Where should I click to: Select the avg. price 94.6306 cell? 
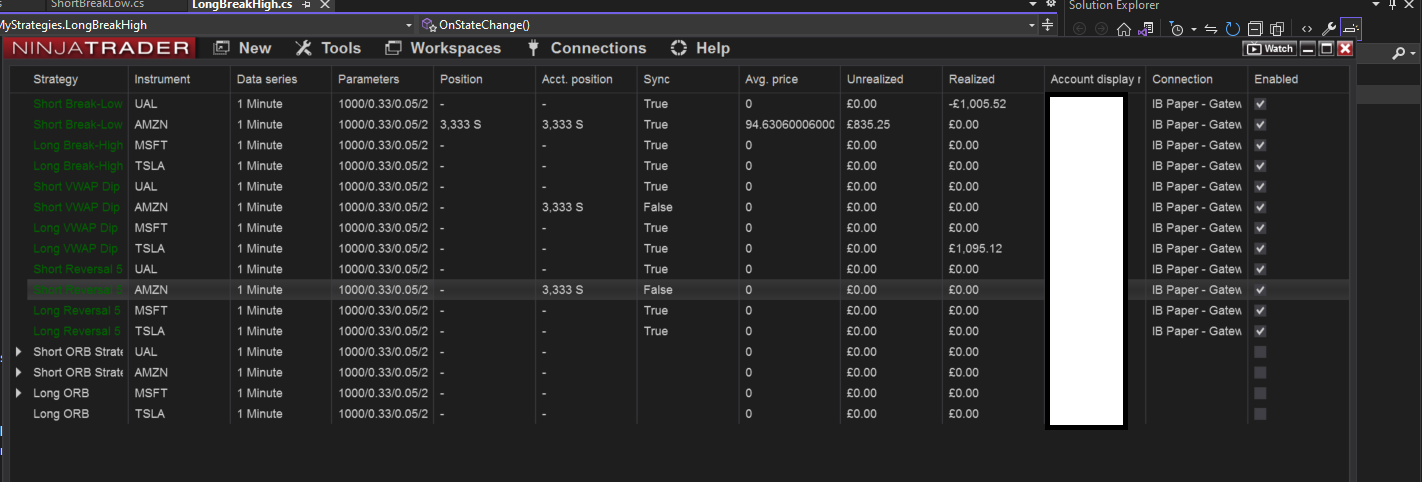click(789, 125)
